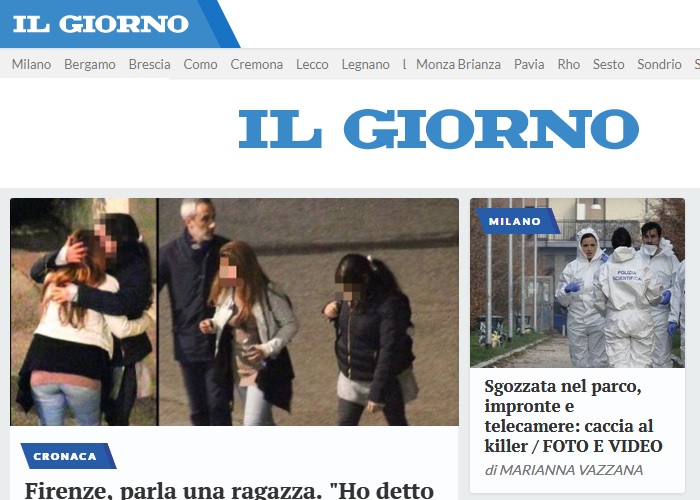
Task: Go to the Bergamo section
Action: click(x=90, y=64)
